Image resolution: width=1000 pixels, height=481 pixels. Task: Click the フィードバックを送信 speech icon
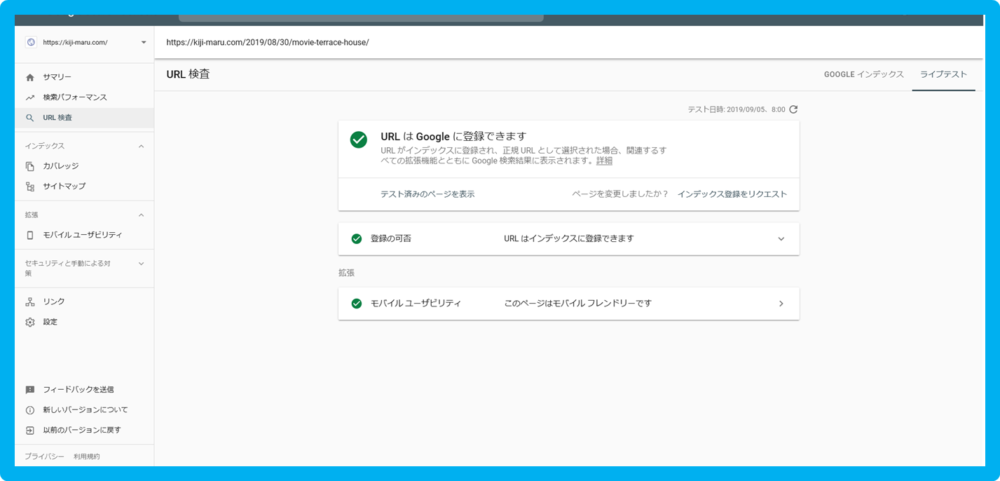(29, 389)
